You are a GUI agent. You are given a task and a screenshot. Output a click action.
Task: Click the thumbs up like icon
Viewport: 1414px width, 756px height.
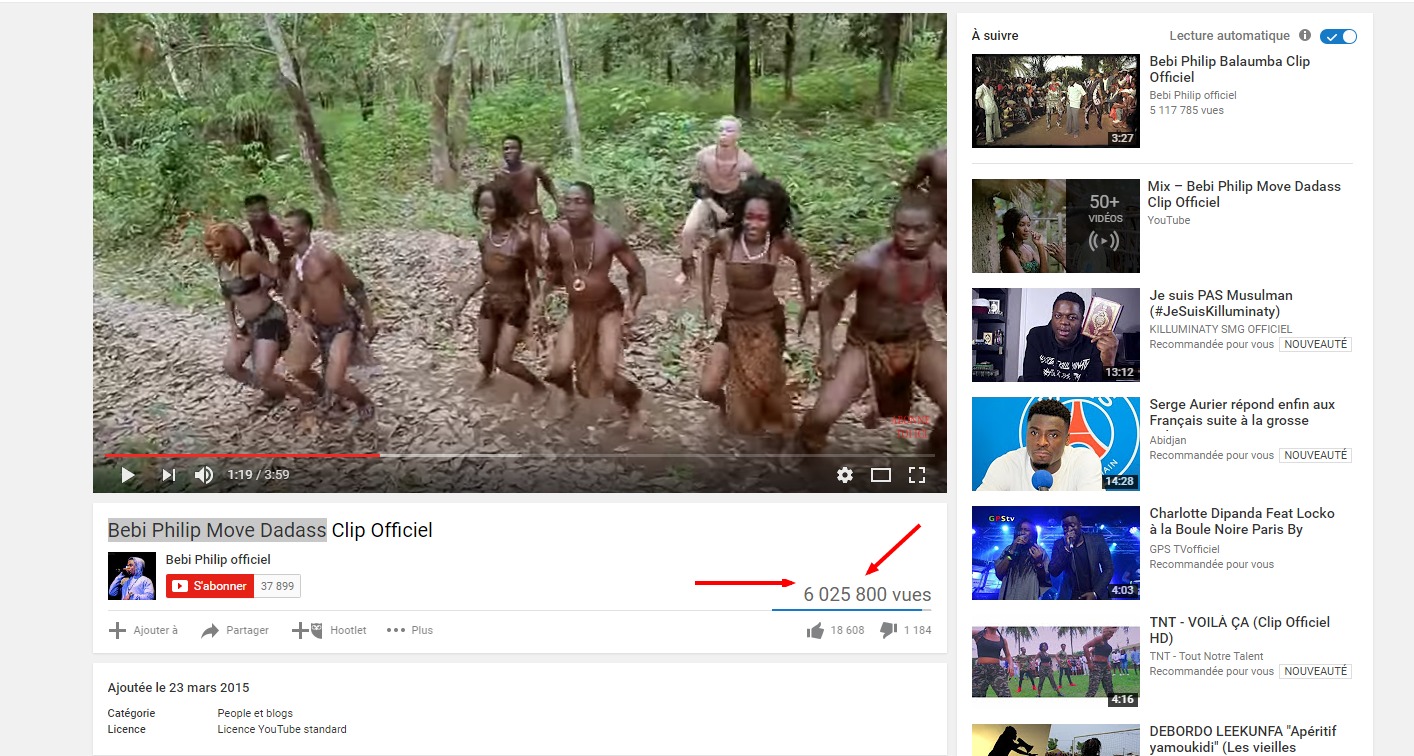[x=815, y=630]
